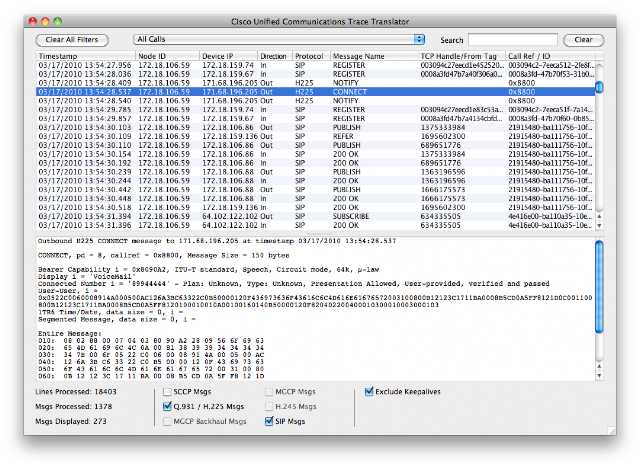The height and width of the screenshot is (468, 640).
Task: Click the 'Entire Message:' line in detail pane
Action: click(x=68, y=333)
